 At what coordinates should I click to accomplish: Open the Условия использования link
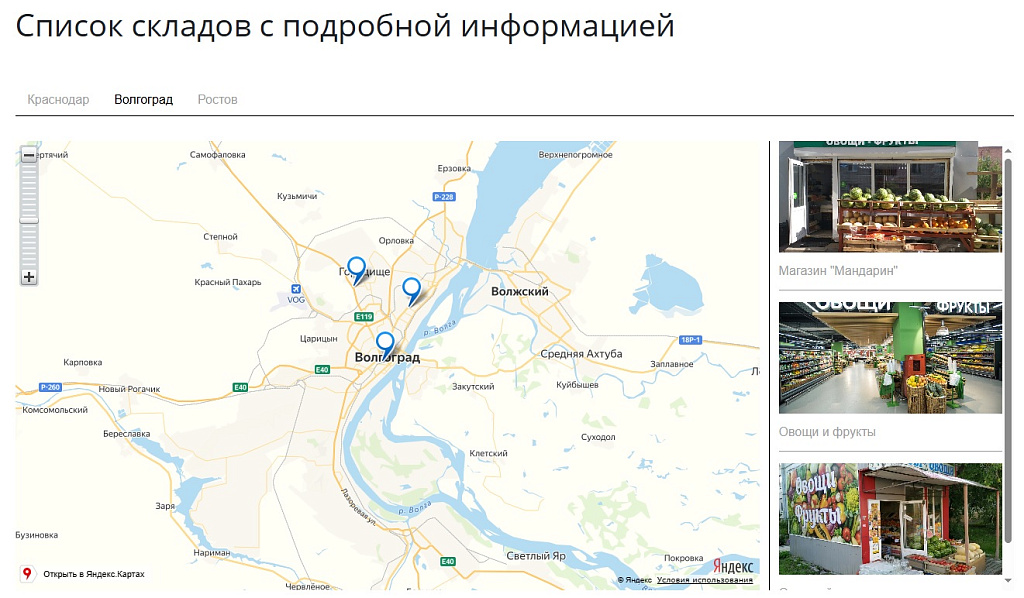[x=704, y=580]
